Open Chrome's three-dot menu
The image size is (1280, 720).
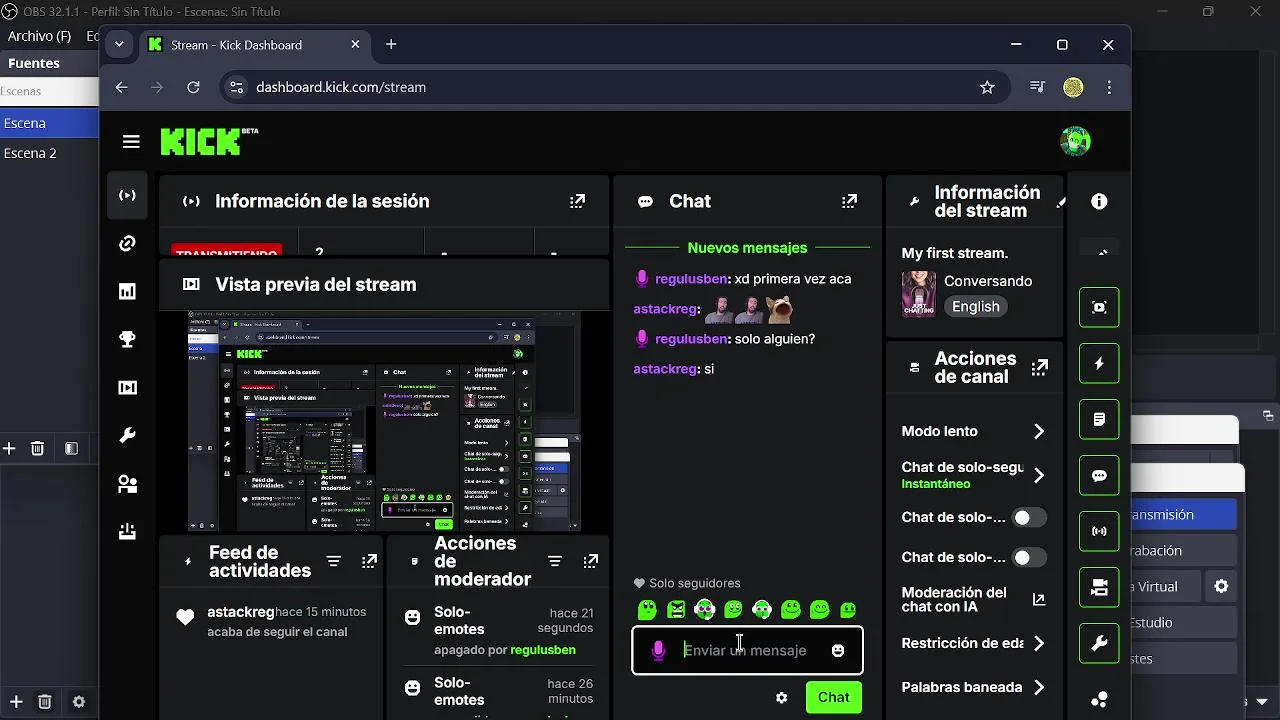[1109, 87]
